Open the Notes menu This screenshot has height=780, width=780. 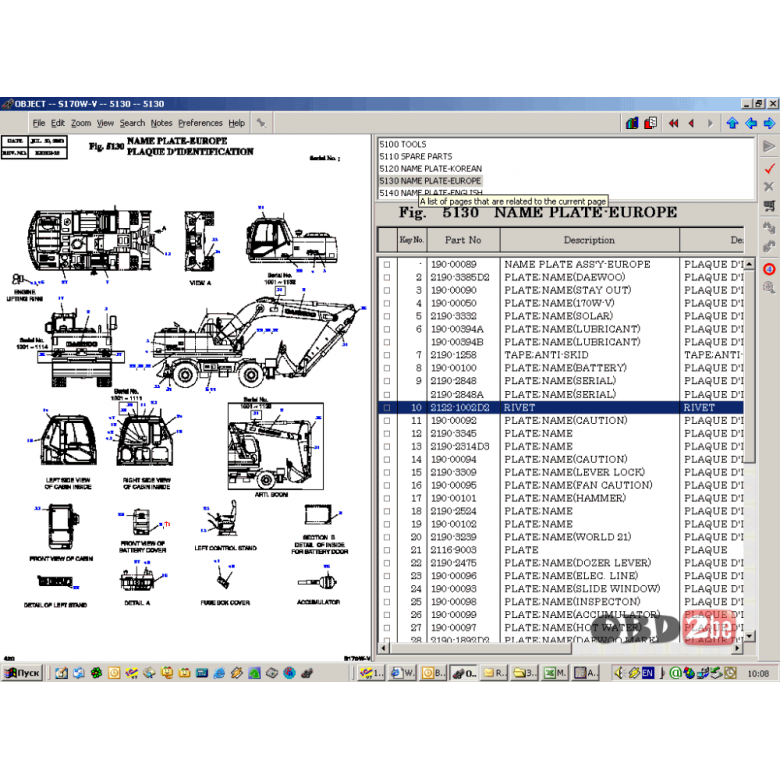(x=161, y=123)
